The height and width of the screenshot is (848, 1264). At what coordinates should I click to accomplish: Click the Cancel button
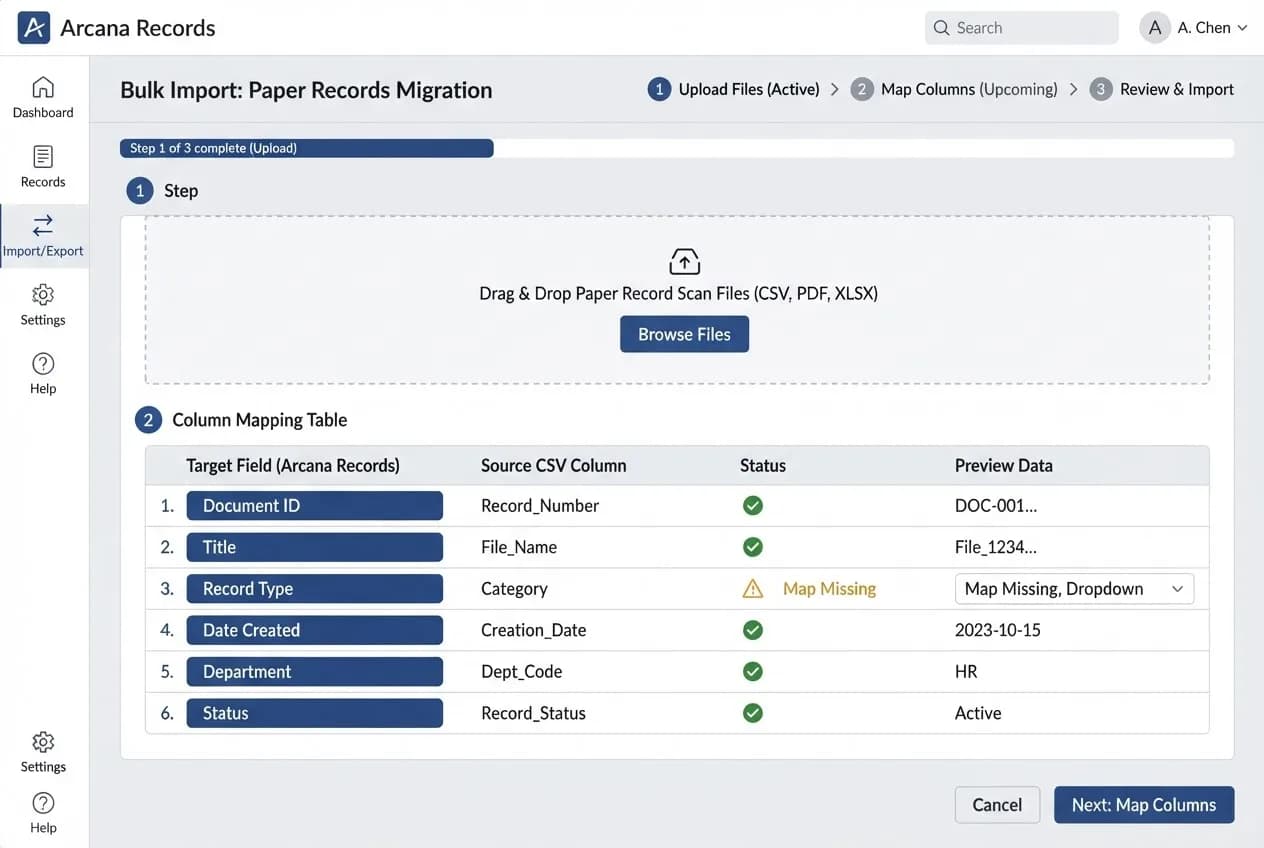(997, 805)
